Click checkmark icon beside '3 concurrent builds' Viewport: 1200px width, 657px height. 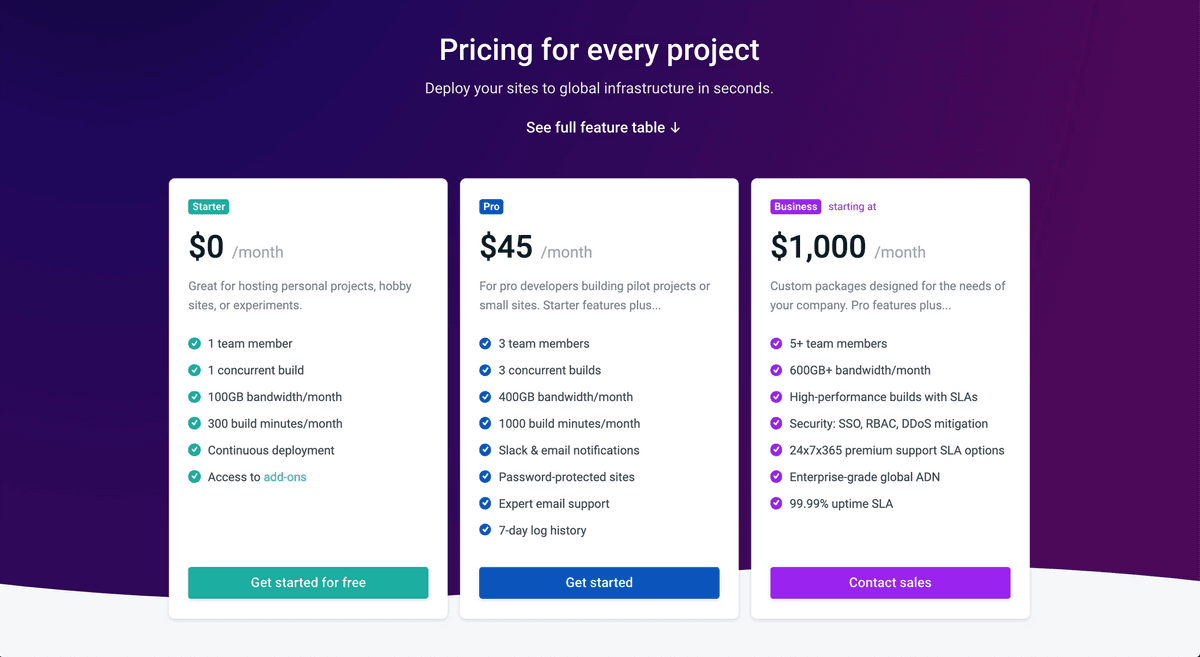[x=485, y=371]
